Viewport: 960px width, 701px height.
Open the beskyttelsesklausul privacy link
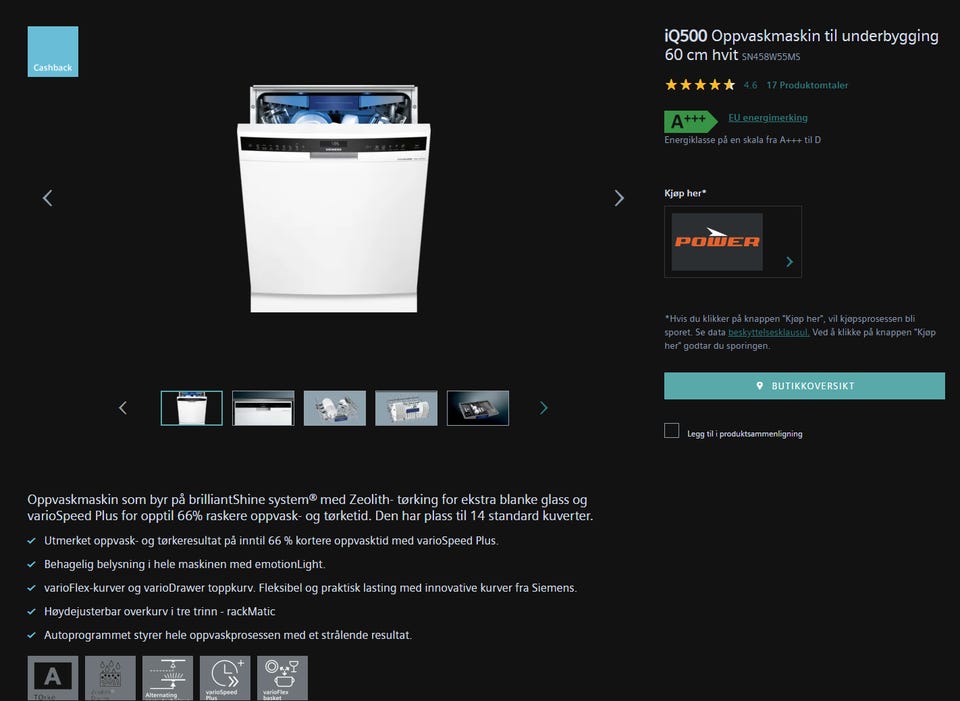pos(768,332)
